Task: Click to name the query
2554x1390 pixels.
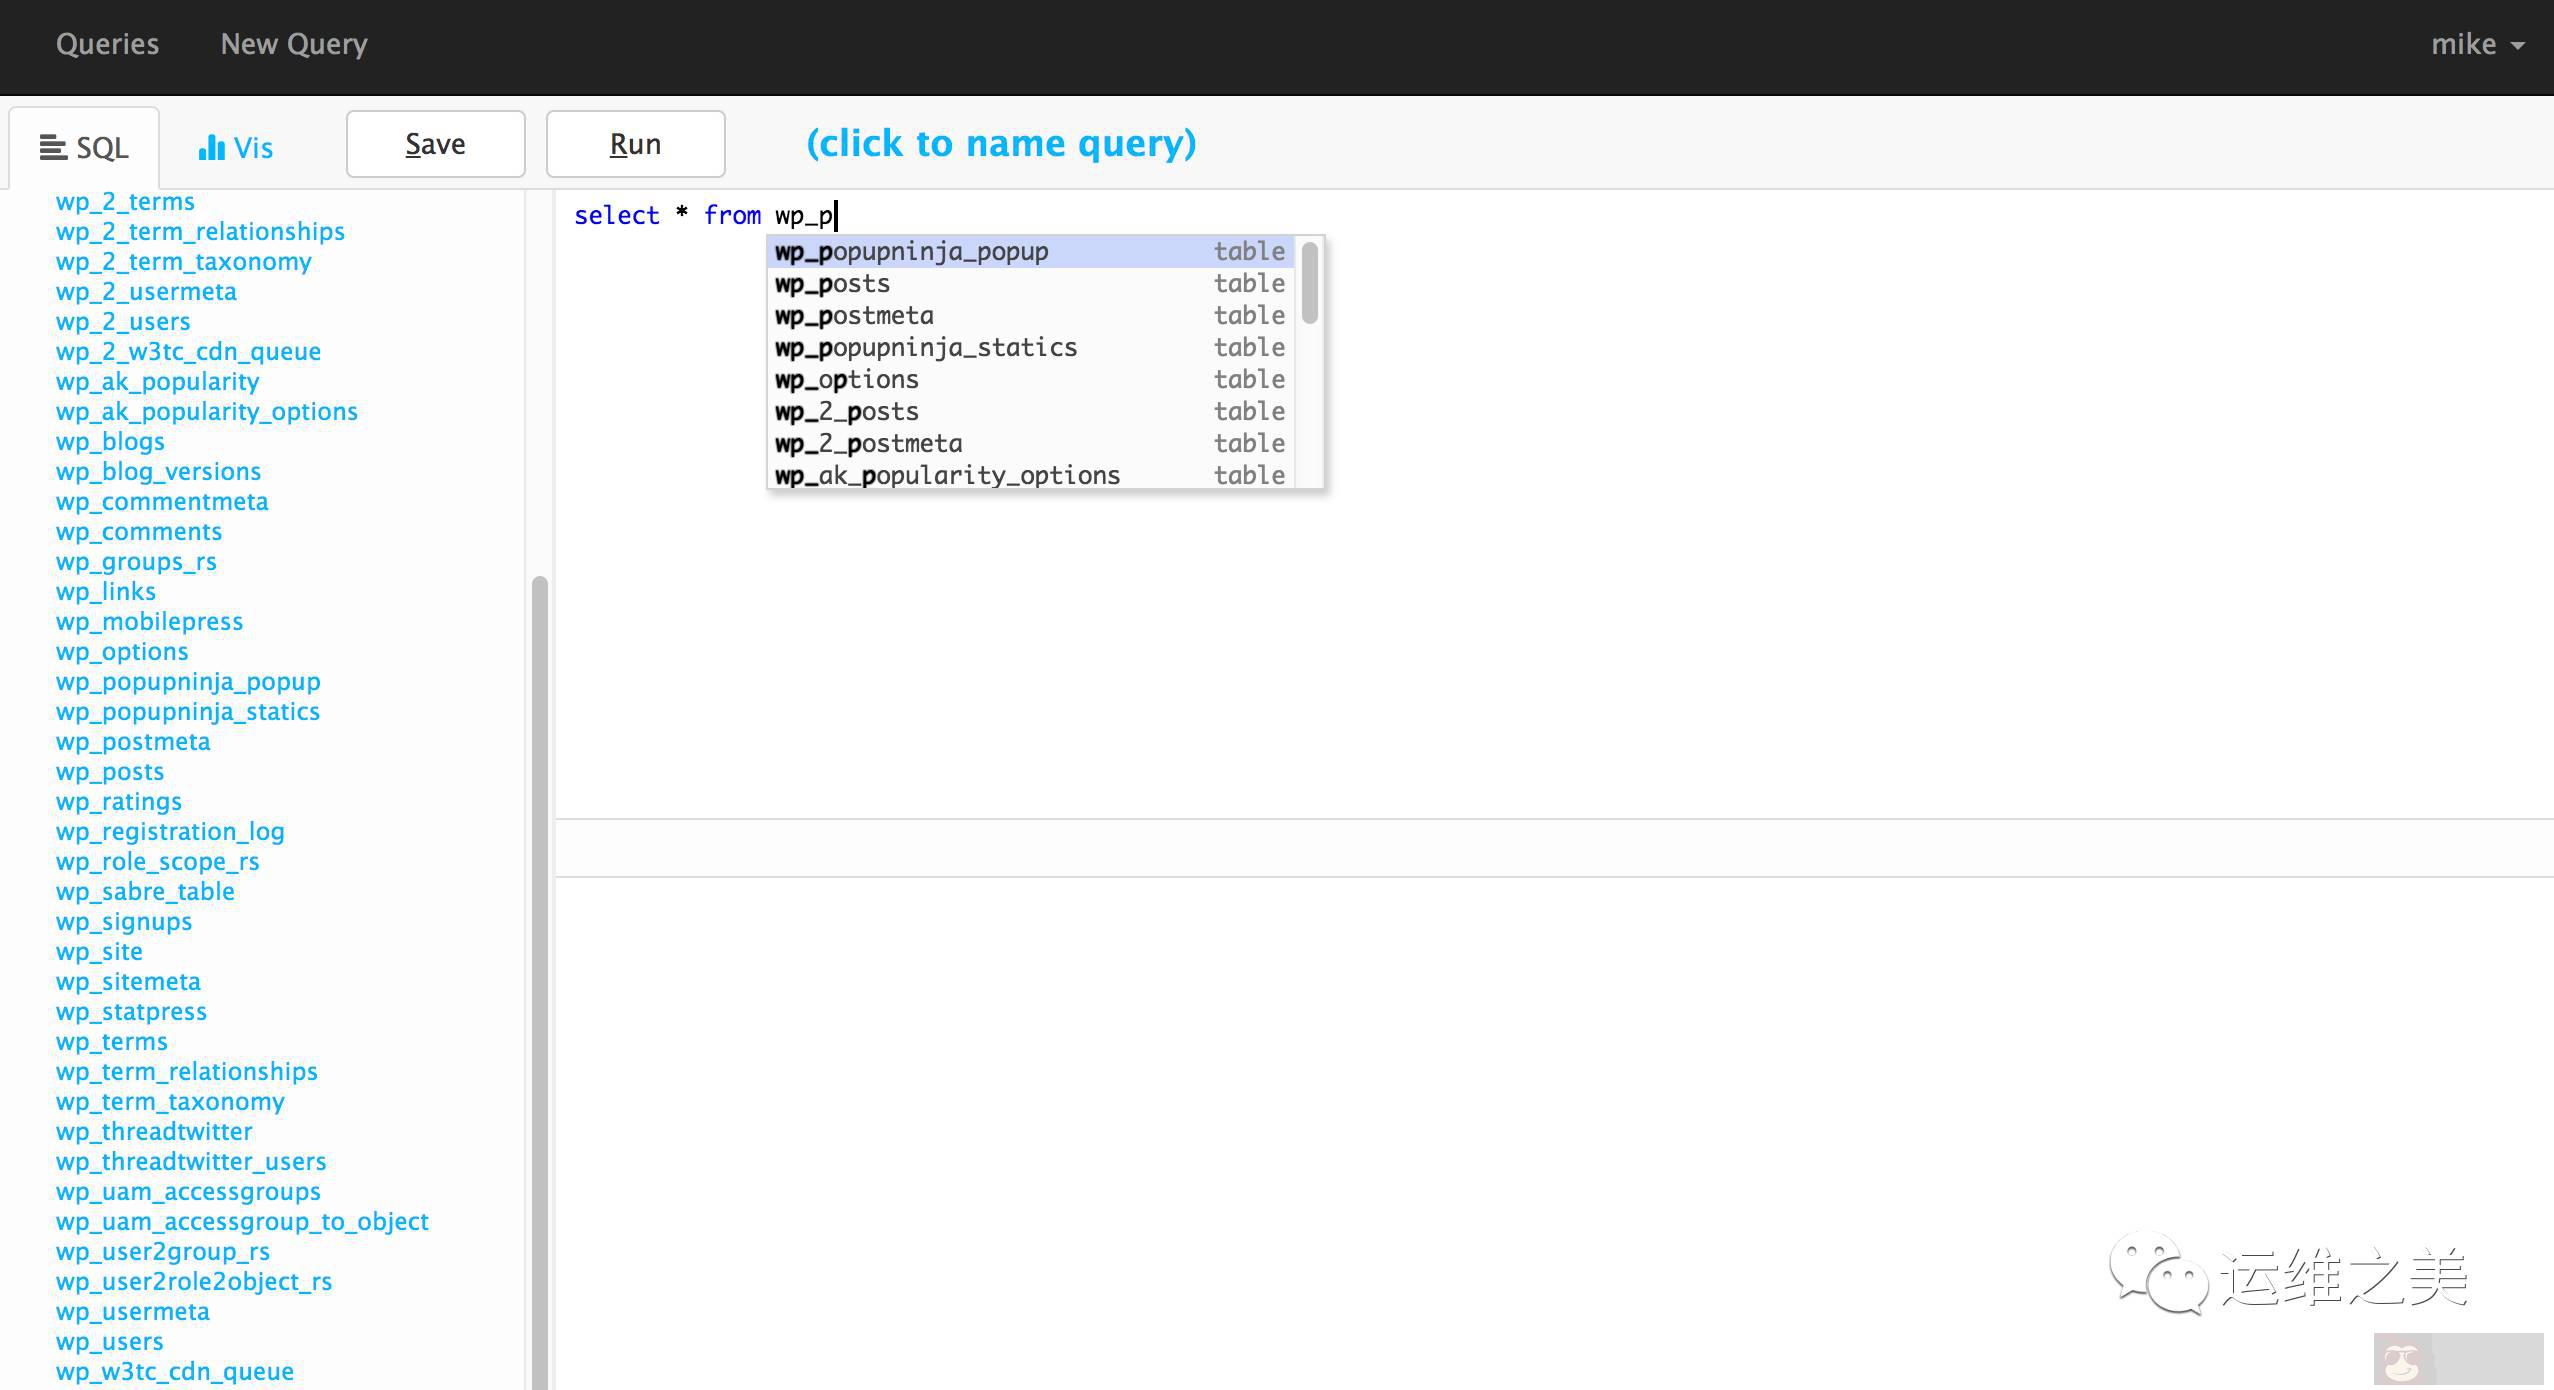Action: (1001, 143)
